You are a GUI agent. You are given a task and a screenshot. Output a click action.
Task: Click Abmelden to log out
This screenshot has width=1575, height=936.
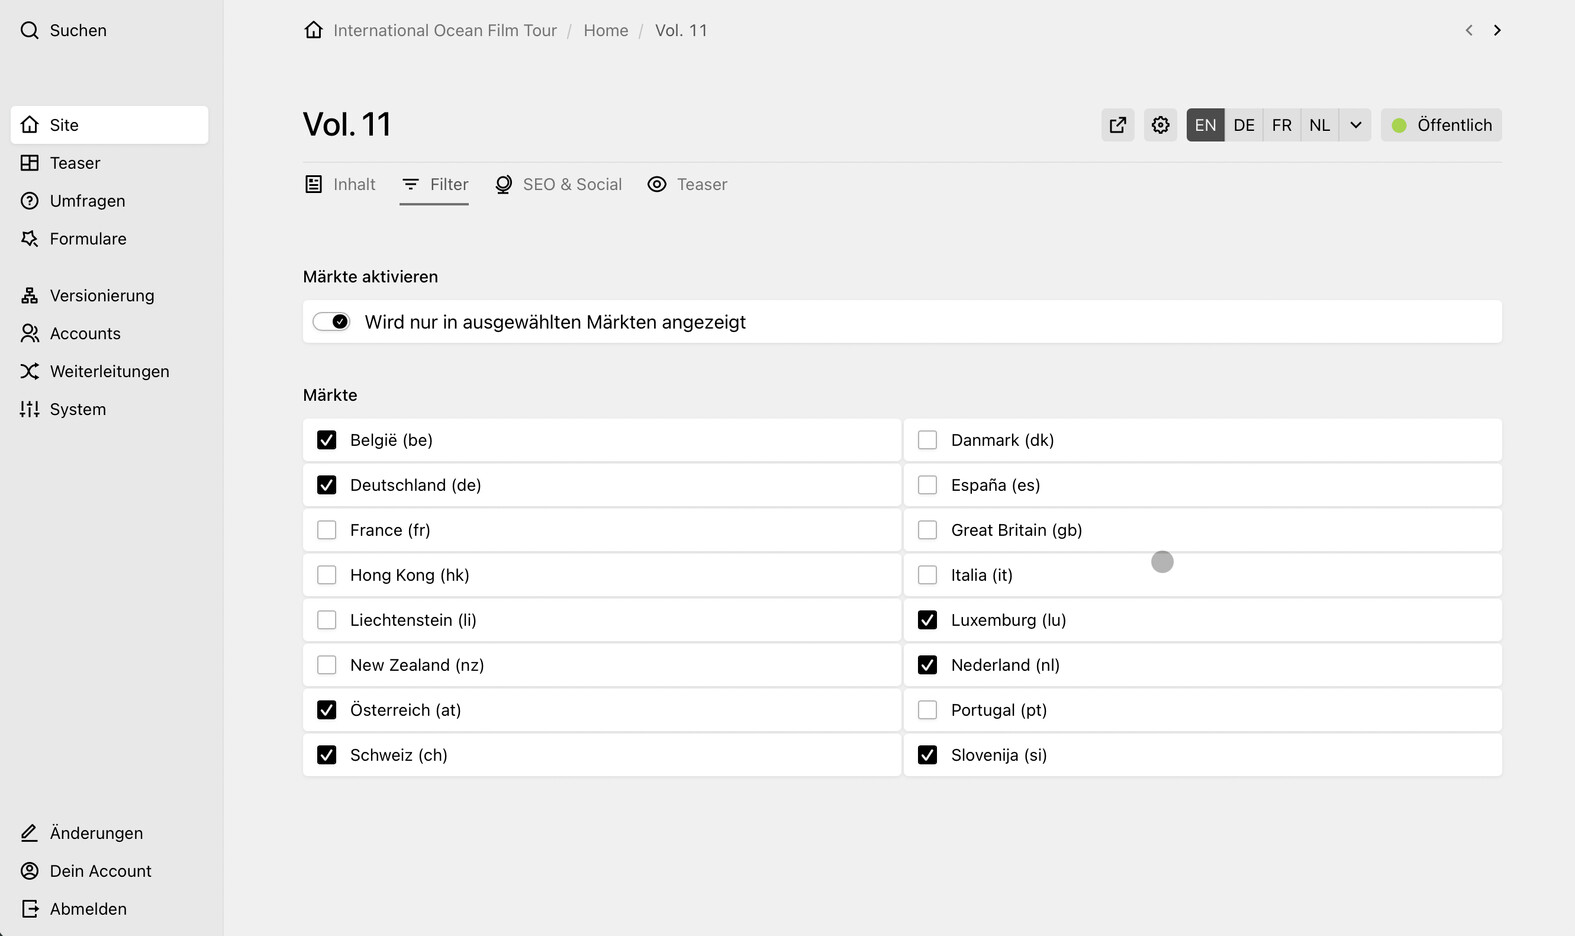tap(88, 909)
